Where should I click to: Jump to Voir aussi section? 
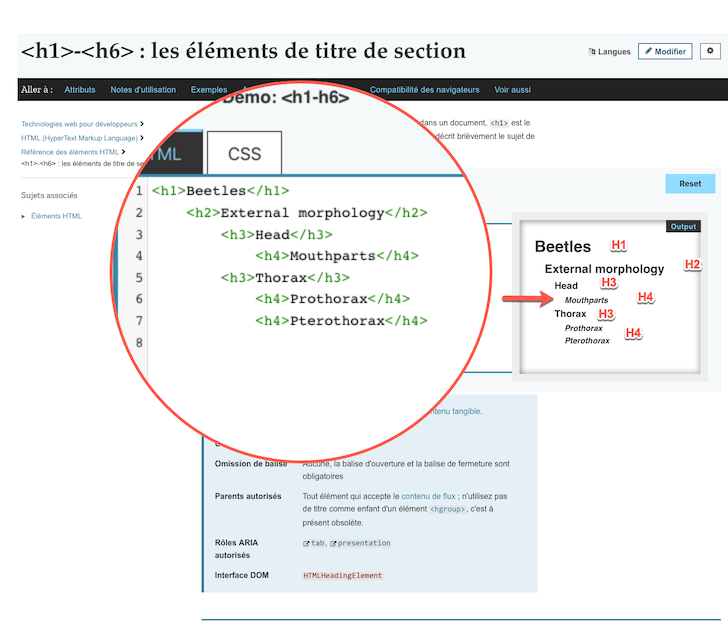pyautogui.click(x=512, y=90)
